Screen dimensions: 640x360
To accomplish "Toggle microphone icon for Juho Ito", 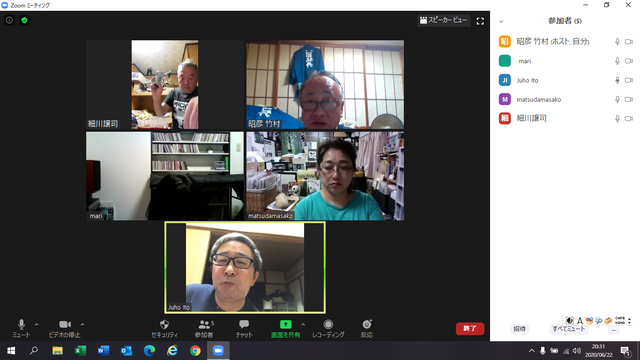I will tap(617, 80).
